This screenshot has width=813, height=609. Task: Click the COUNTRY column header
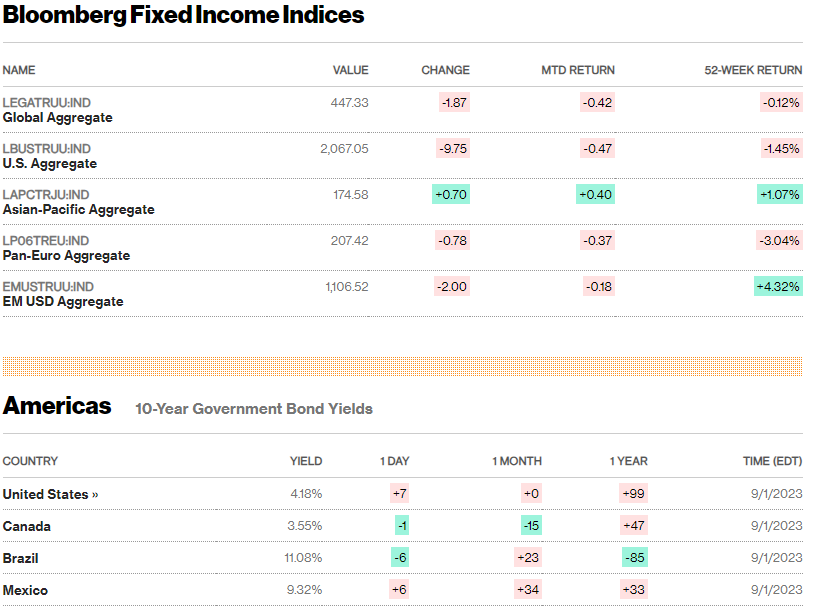pos(30,461)
